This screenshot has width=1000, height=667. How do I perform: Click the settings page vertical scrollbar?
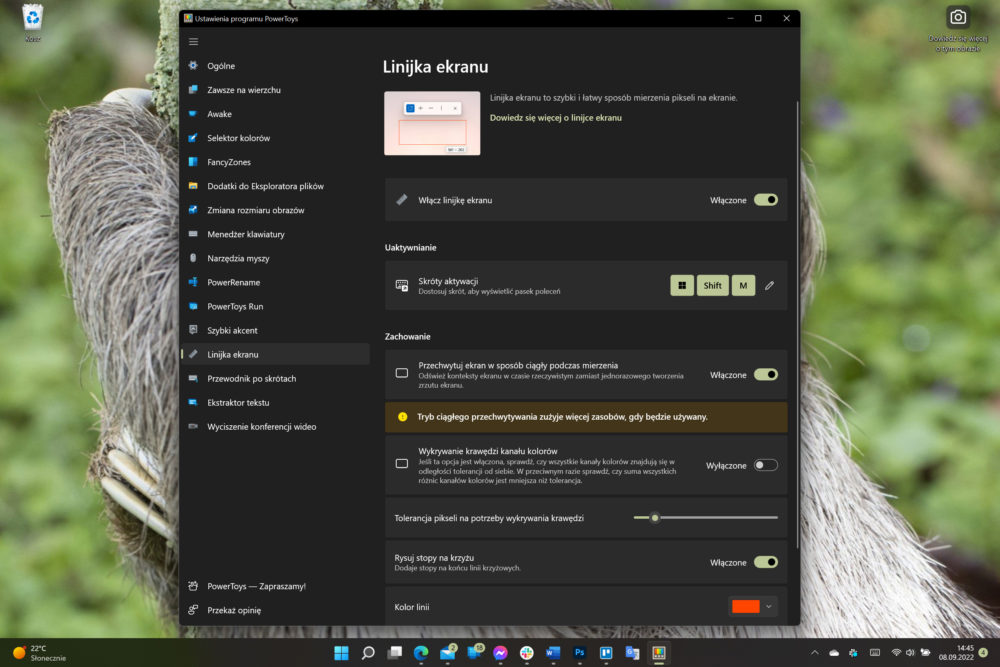(x=797, y=324)
